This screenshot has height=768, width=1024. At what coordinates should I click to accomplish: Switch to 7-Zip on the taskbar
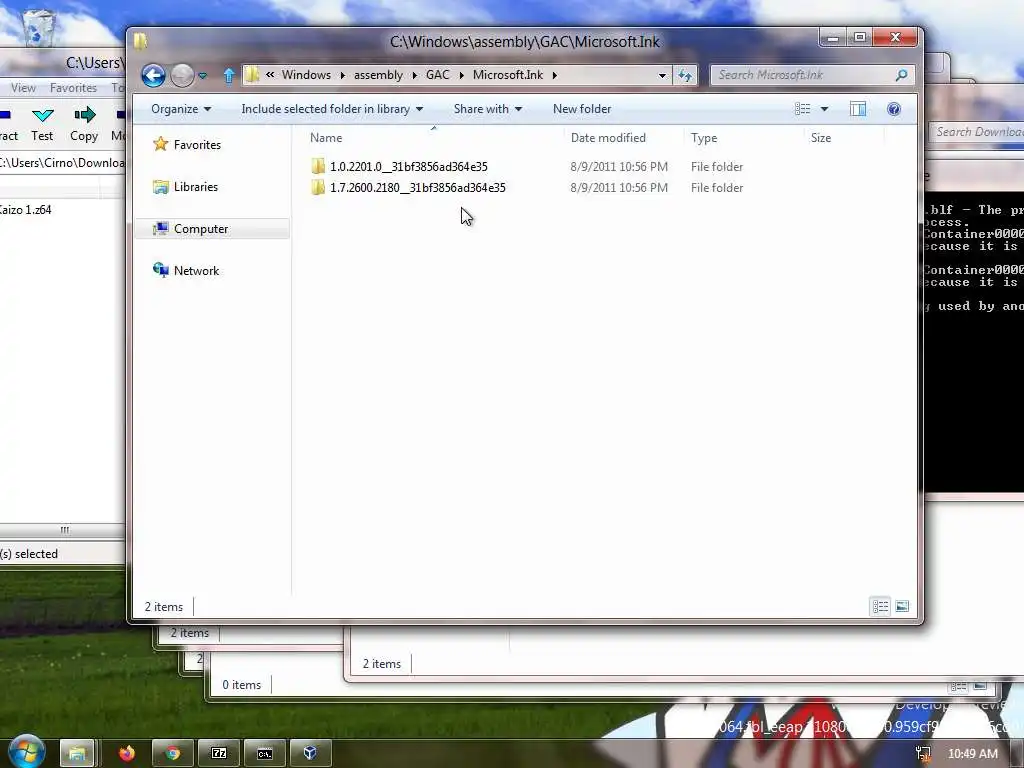tap(219, 754)
